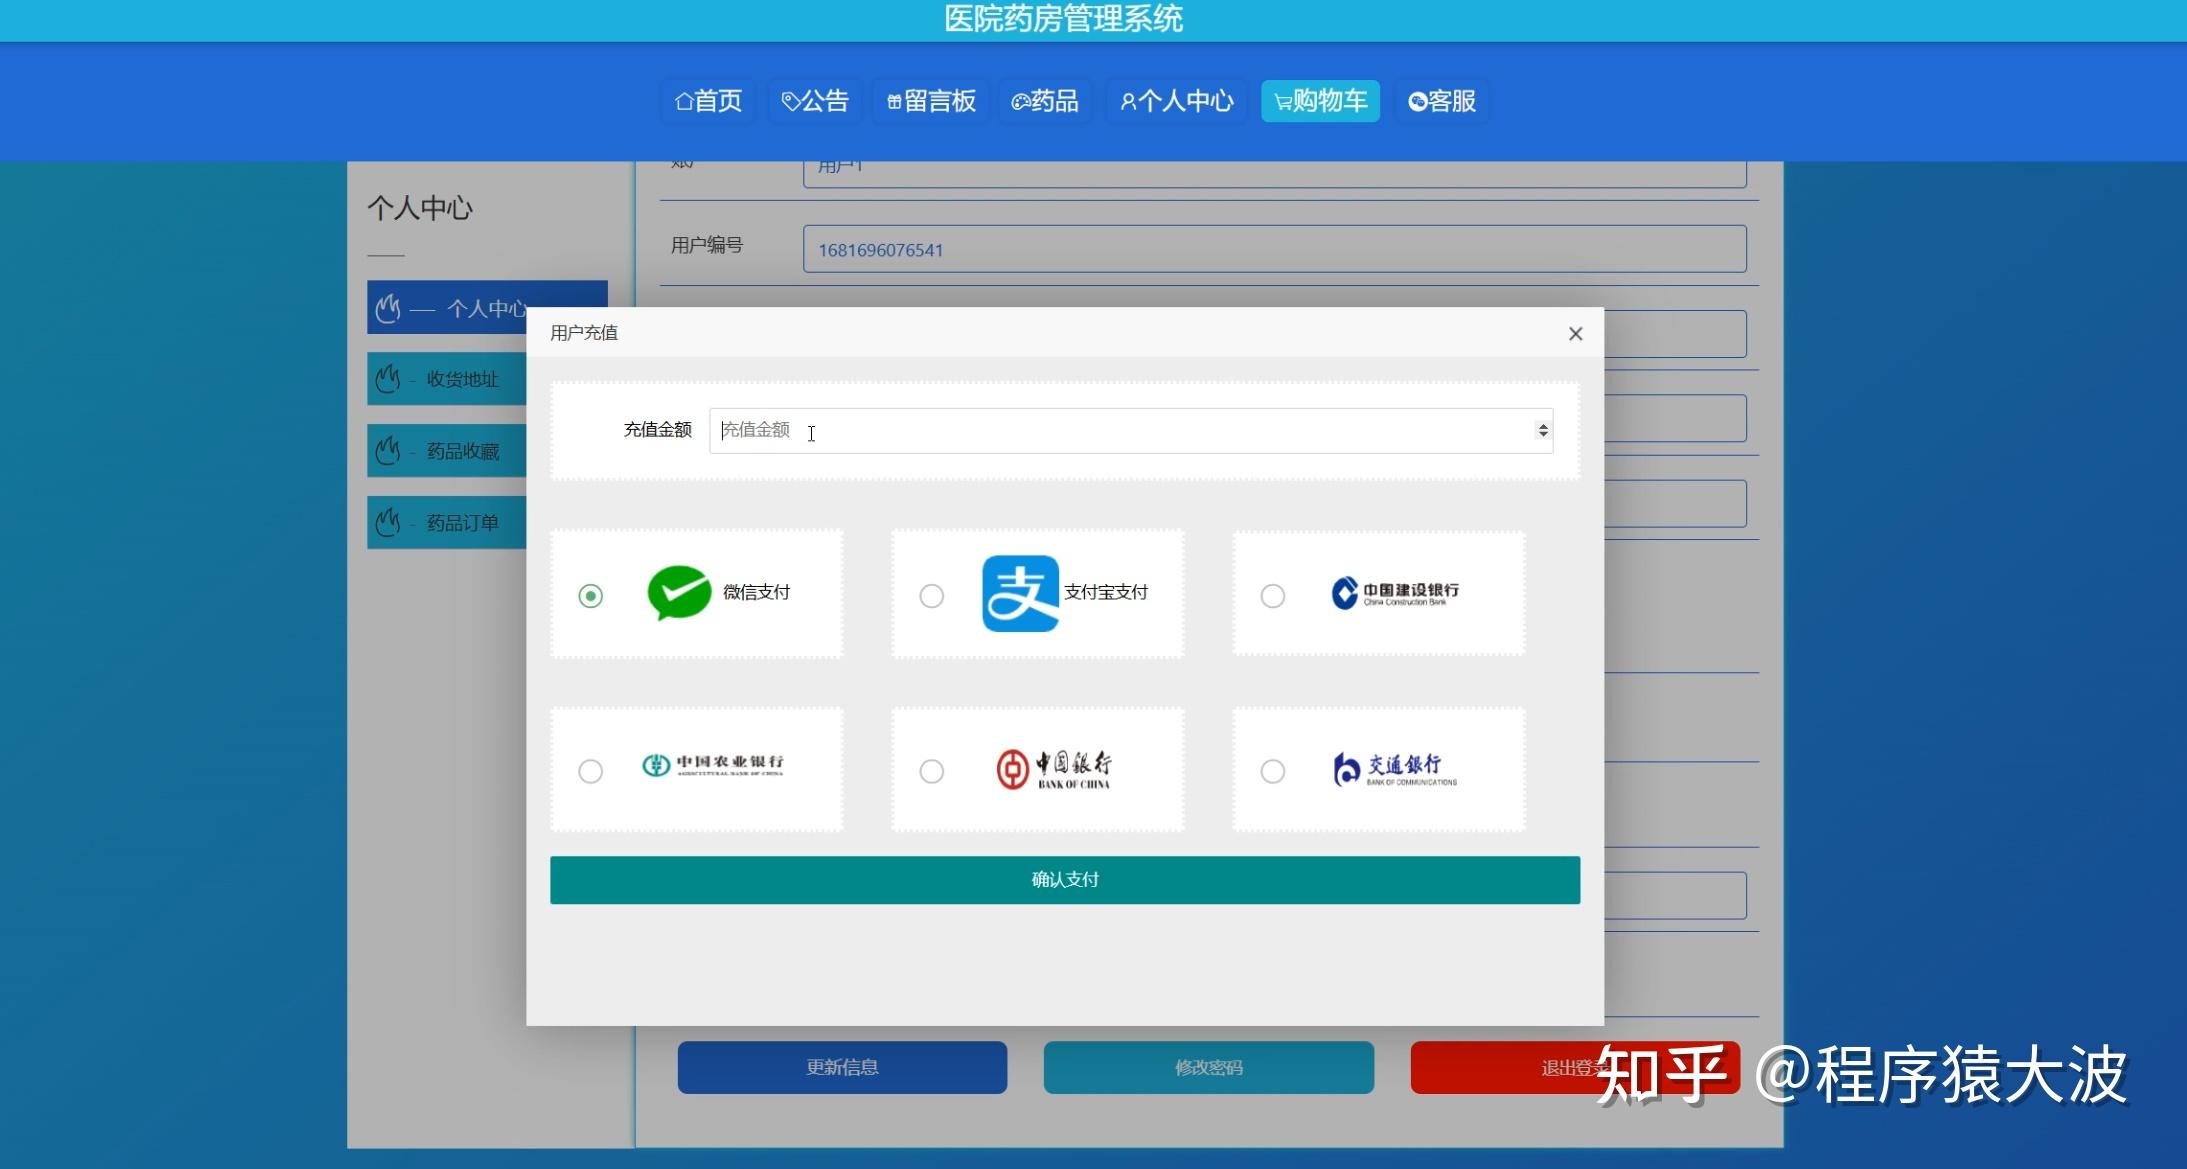Open the 首页 home page icon
The image size is (2187, 1169).
[x=685, y=100]
